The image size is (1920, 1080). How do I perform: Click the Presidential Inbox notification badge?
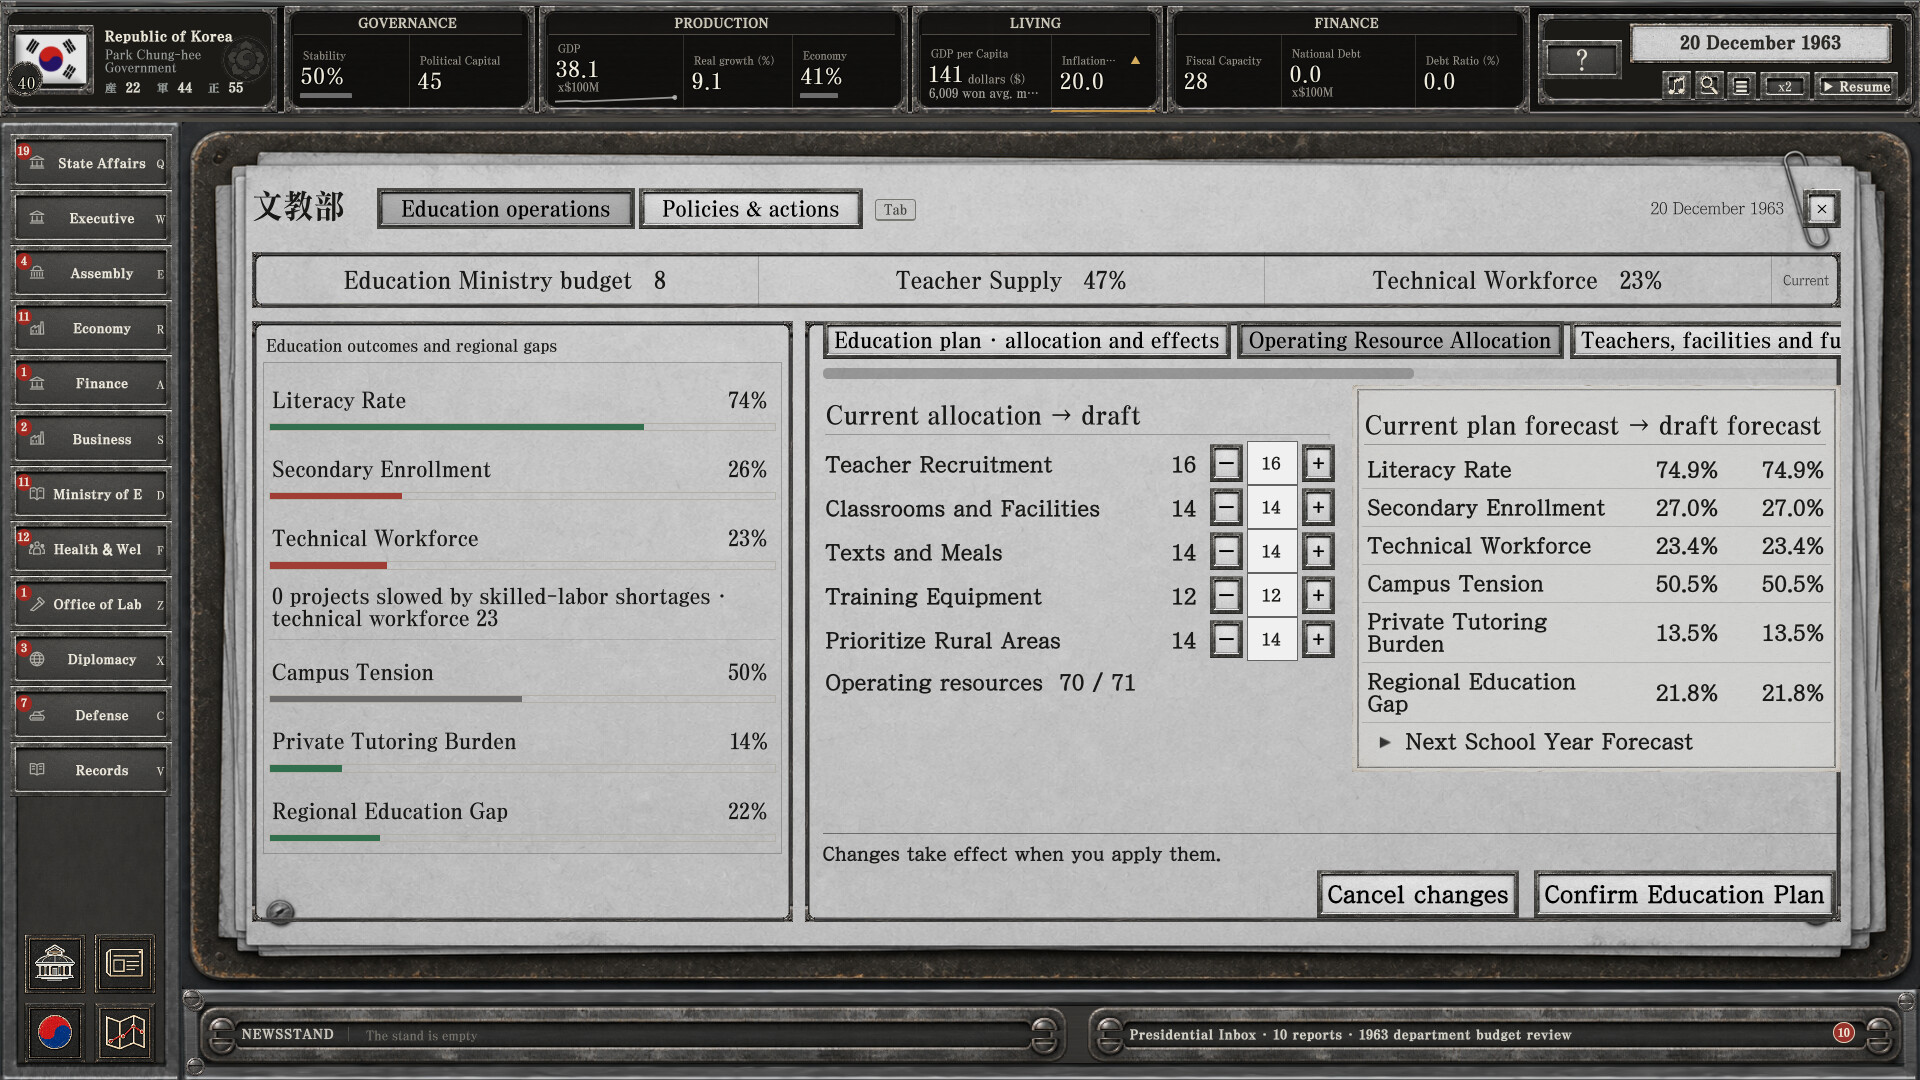pos(1843,1033)
